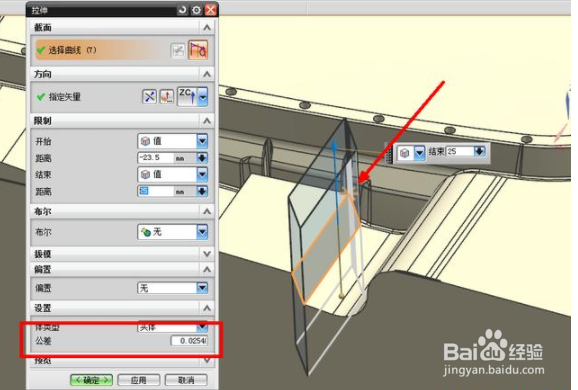Screen dimensions: 578x390
Task: Expand the 拔模 section
Action: 207,254
